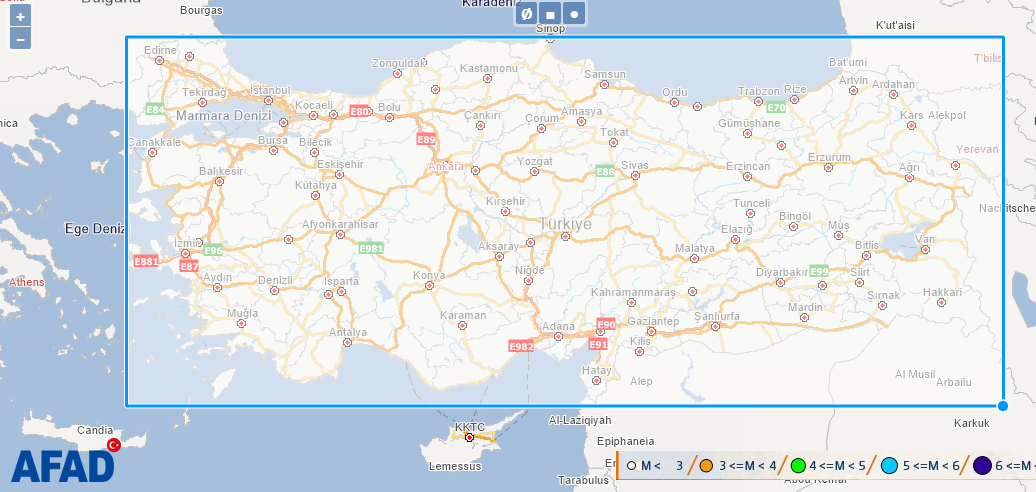
Task: Click the E982 road shield
Action: click(521, 346)
